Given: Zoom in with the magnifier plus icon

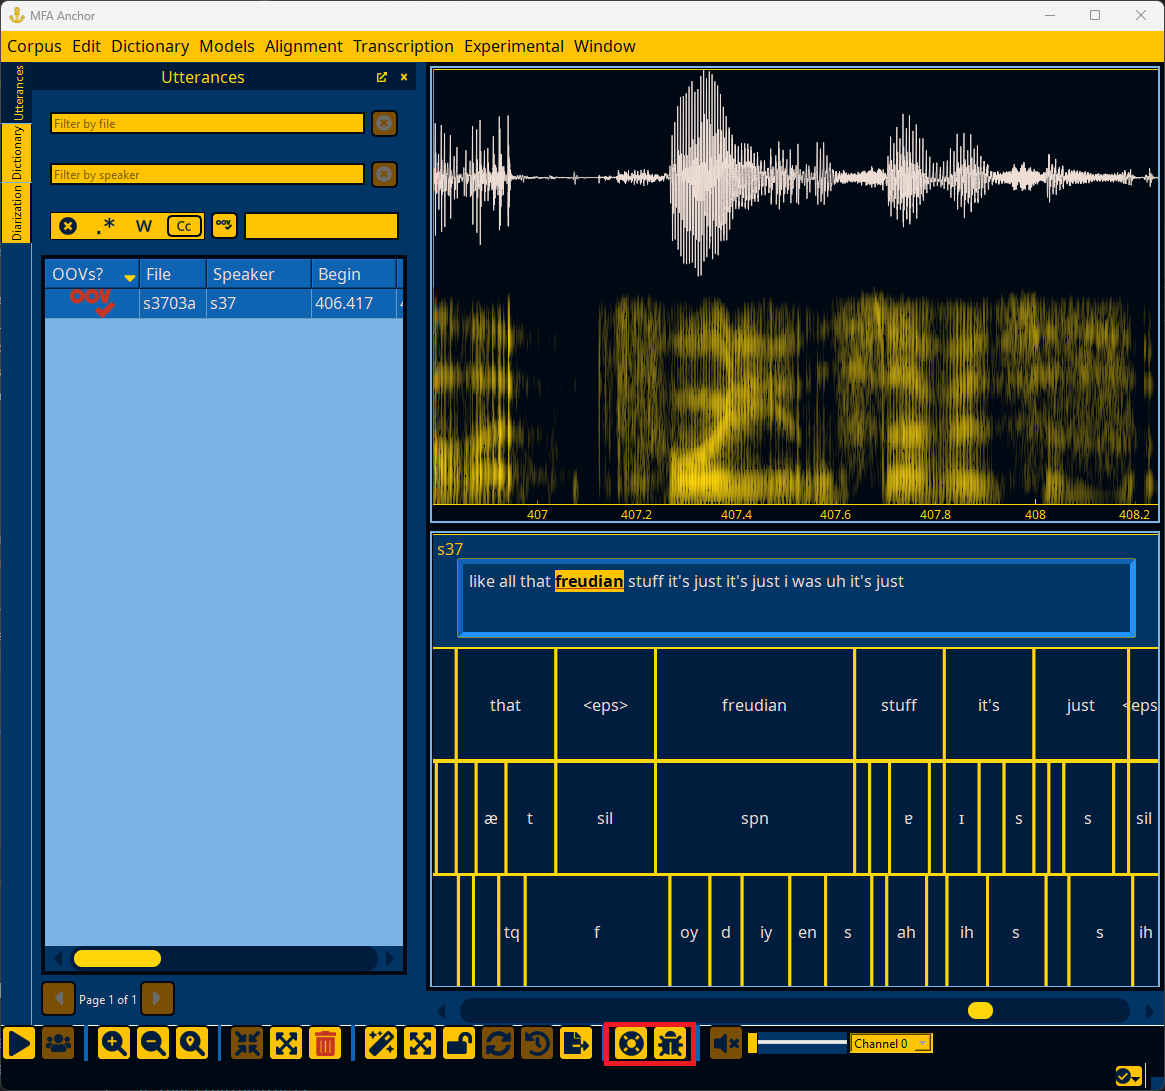Looking at the screenshot, I should [x=114, y=1043].
